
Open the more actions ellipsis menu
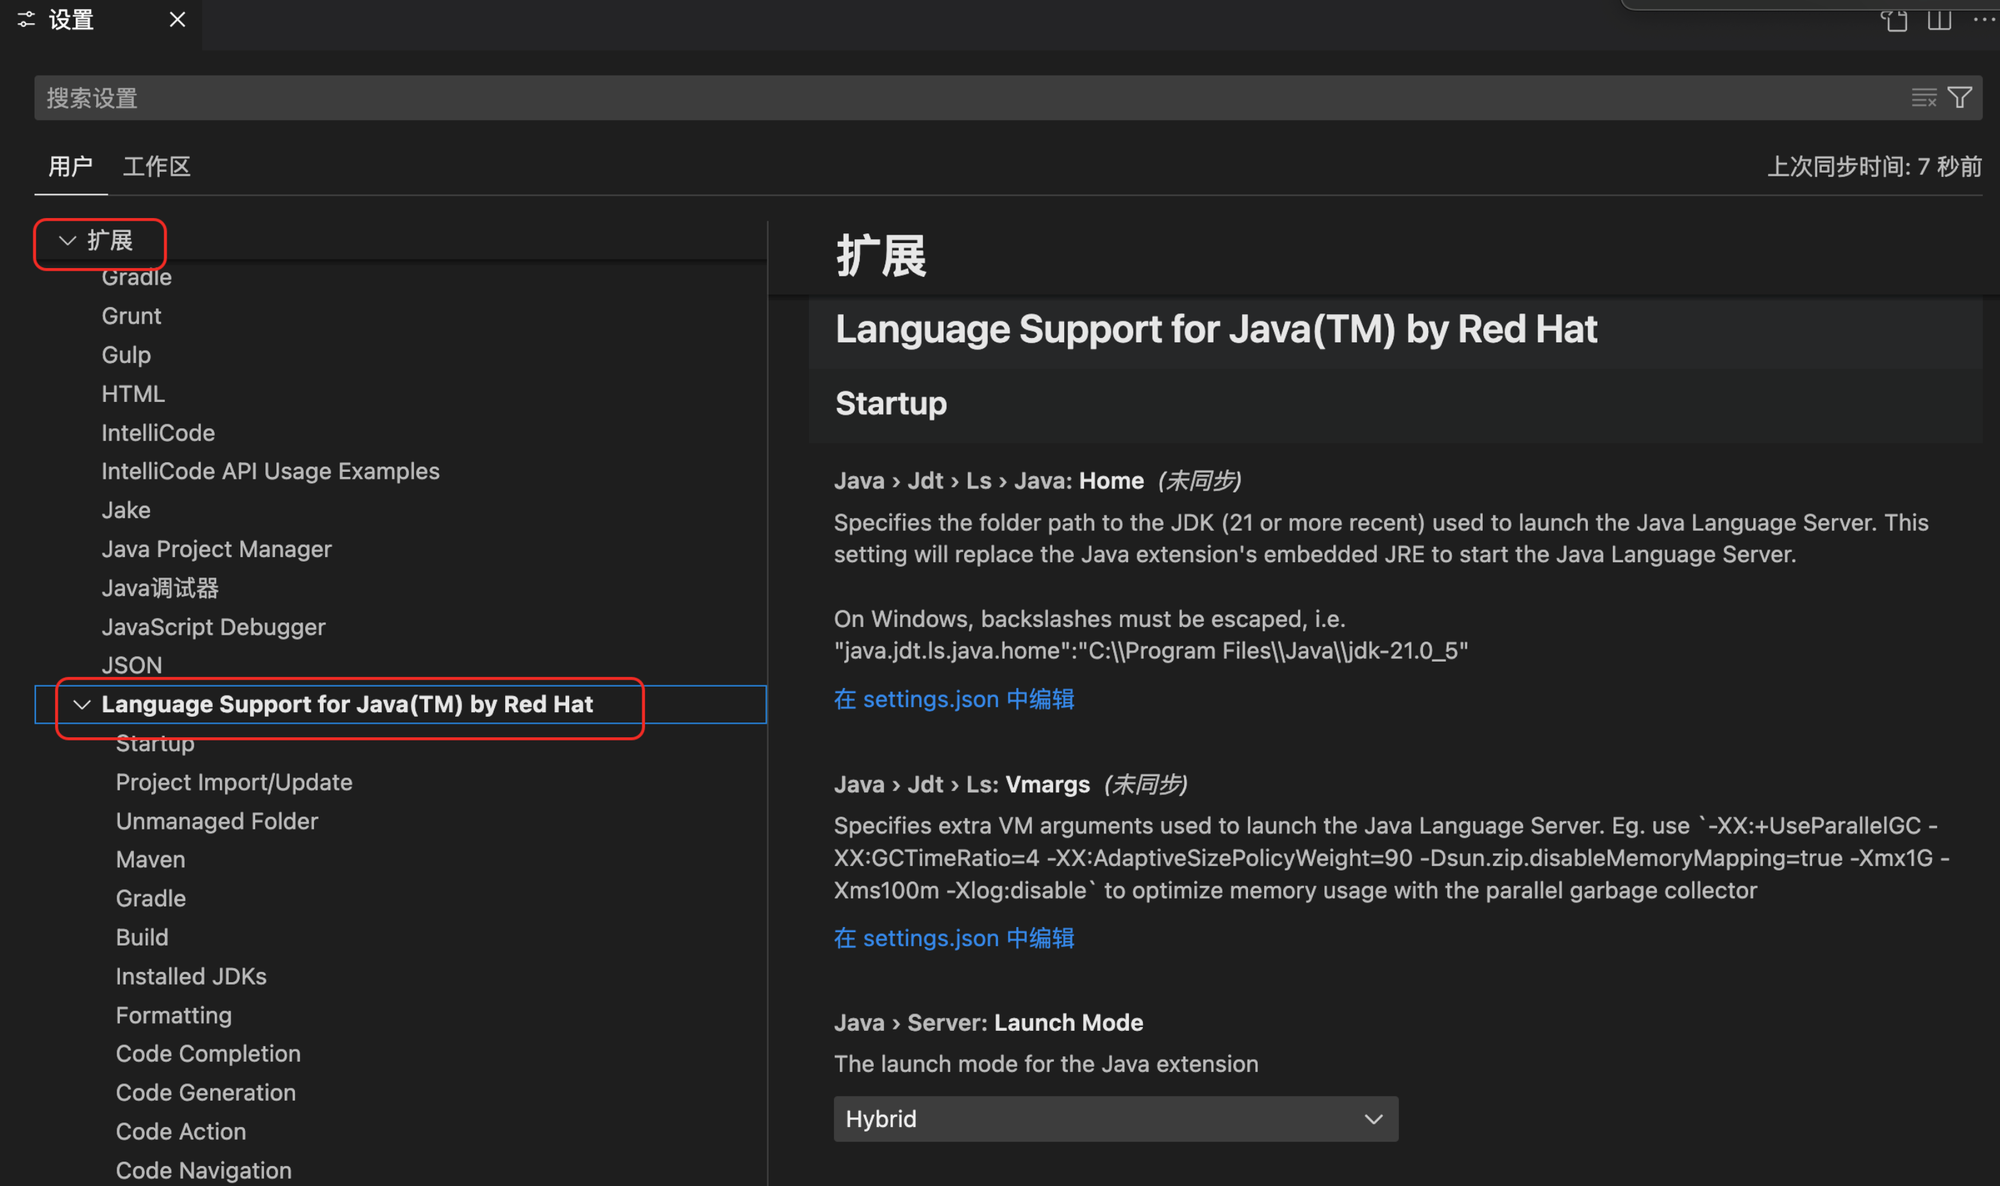1983,20
